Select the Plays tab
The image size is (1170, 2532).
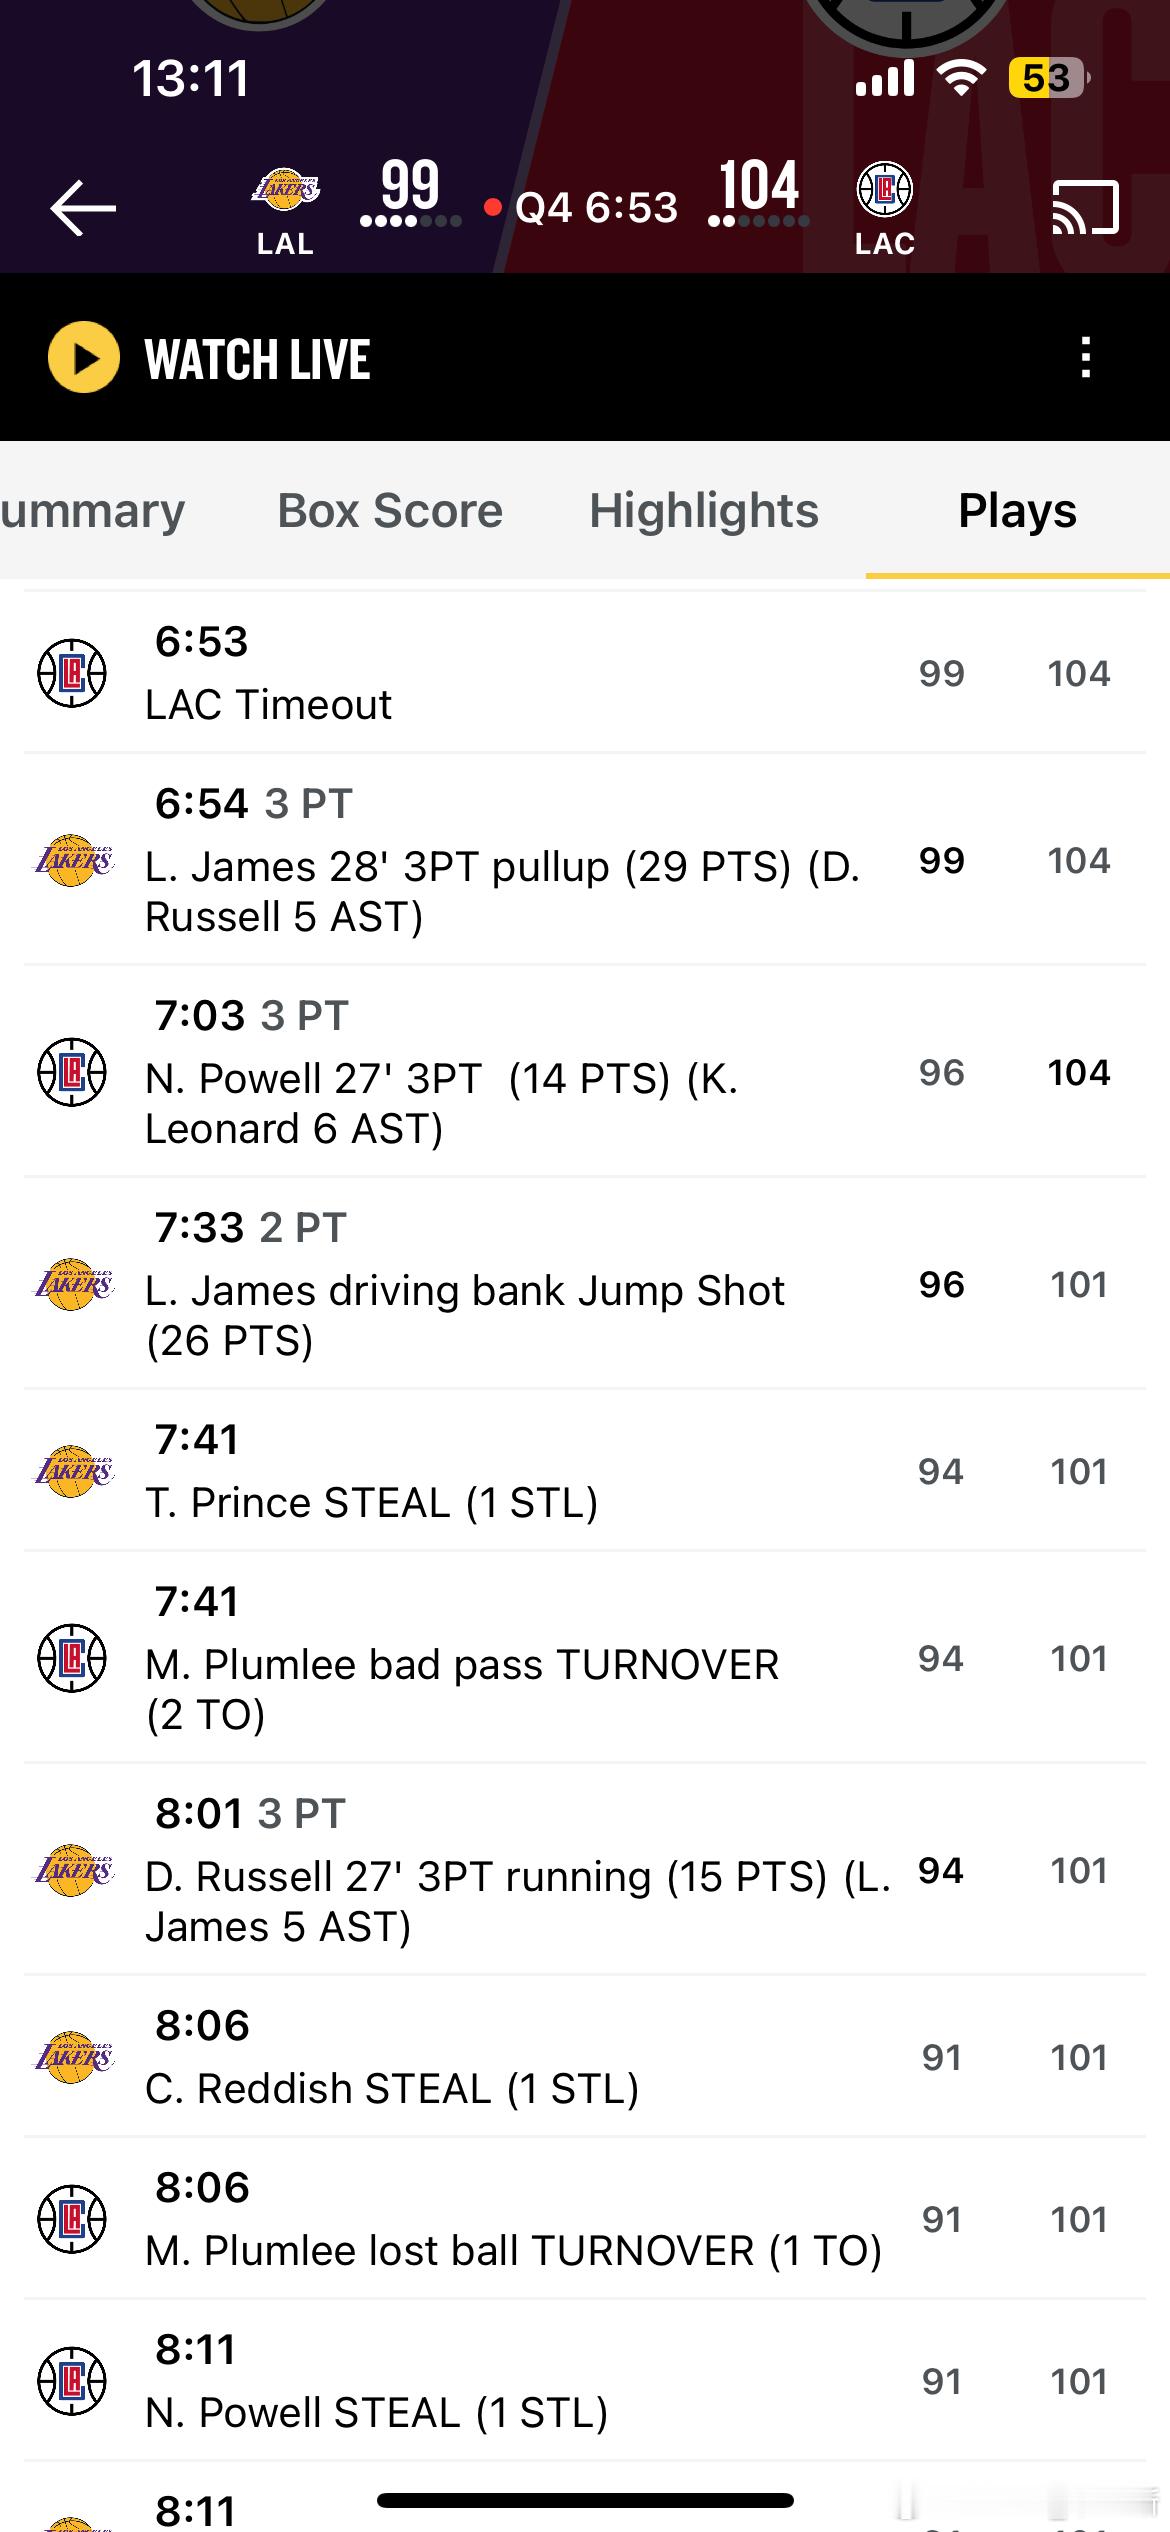(1017, 510)
